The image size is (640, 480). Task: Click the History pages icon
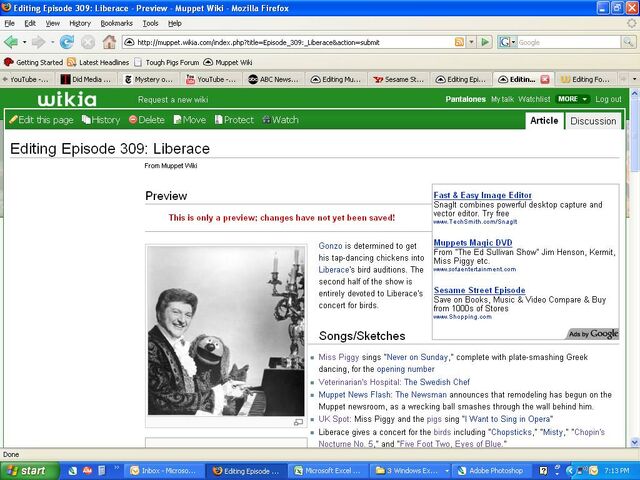coord(86,120)
